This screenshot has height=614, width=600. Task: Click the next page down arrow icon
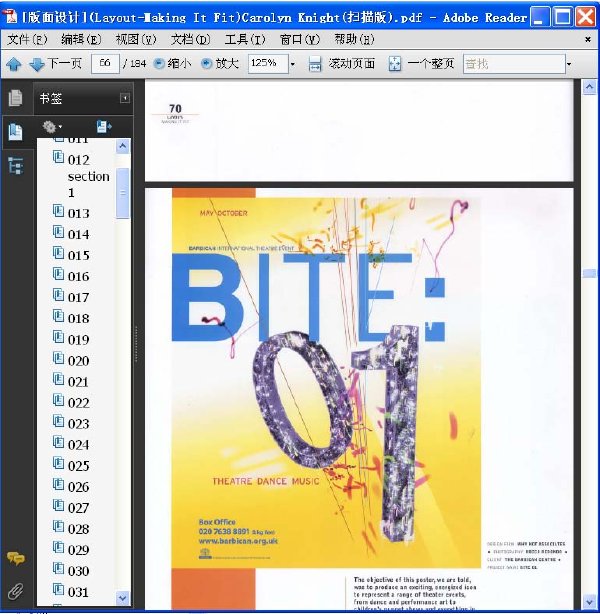(37, 64)
